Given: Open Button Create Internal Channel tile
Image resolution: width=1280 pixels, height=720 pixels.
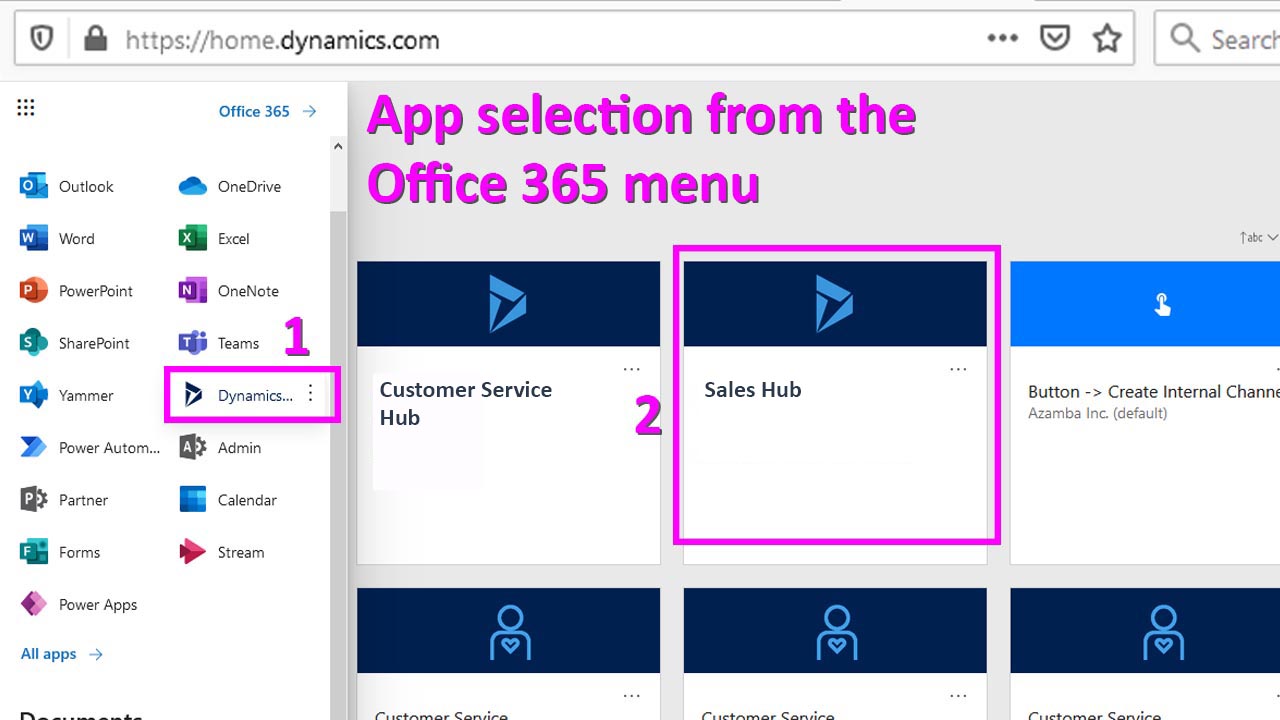Looking at the screenshot, I should [x=1145, y=412].
